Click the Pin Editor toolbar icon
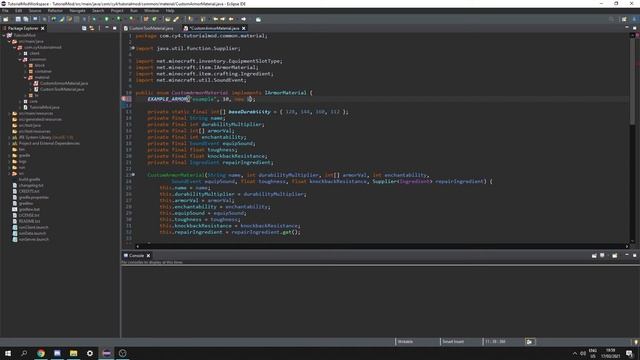 pos(258,19)
